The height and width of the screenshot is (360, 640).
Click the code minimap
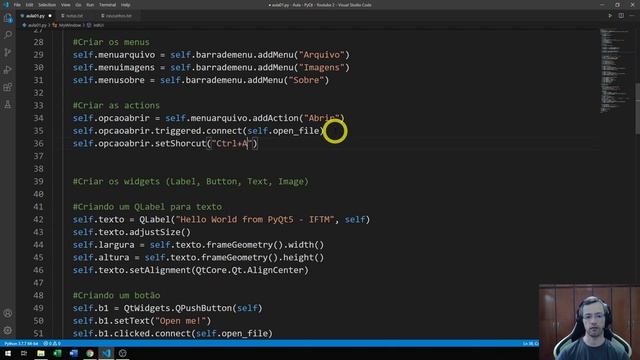point(616,71)
